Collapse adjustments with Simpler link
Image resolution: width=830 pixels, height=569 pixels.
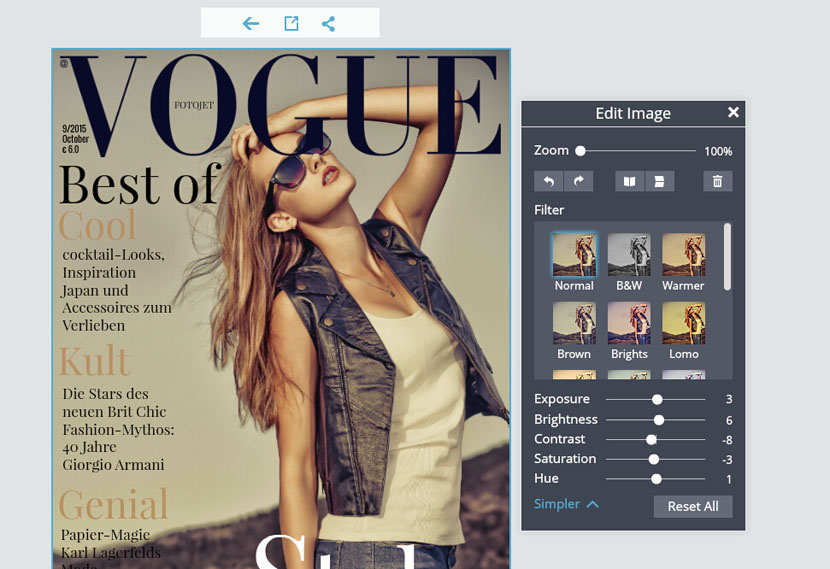pyautogui.click(x=566, y=504)
